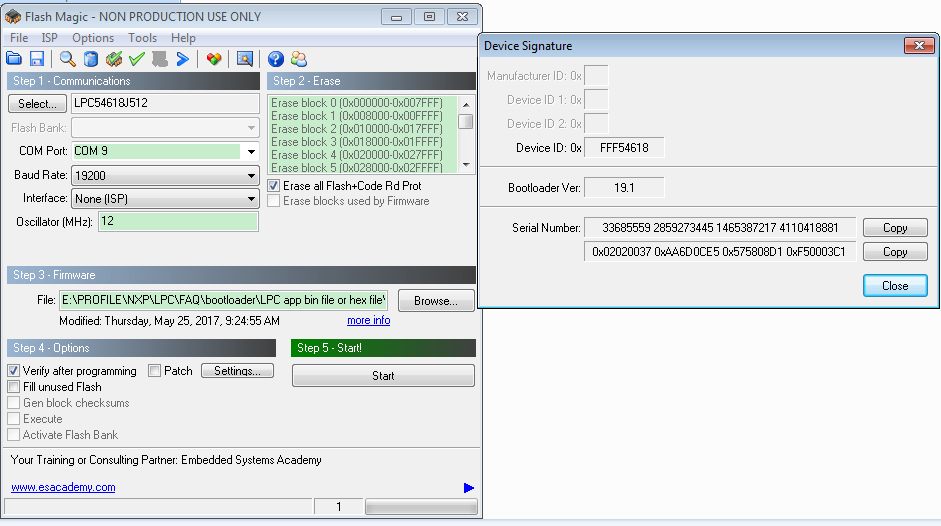Image resolution: width=941 pixels, height=526 pixels.
Task: Toggle Verify after programming checkbox
Action: pos(14,370)
